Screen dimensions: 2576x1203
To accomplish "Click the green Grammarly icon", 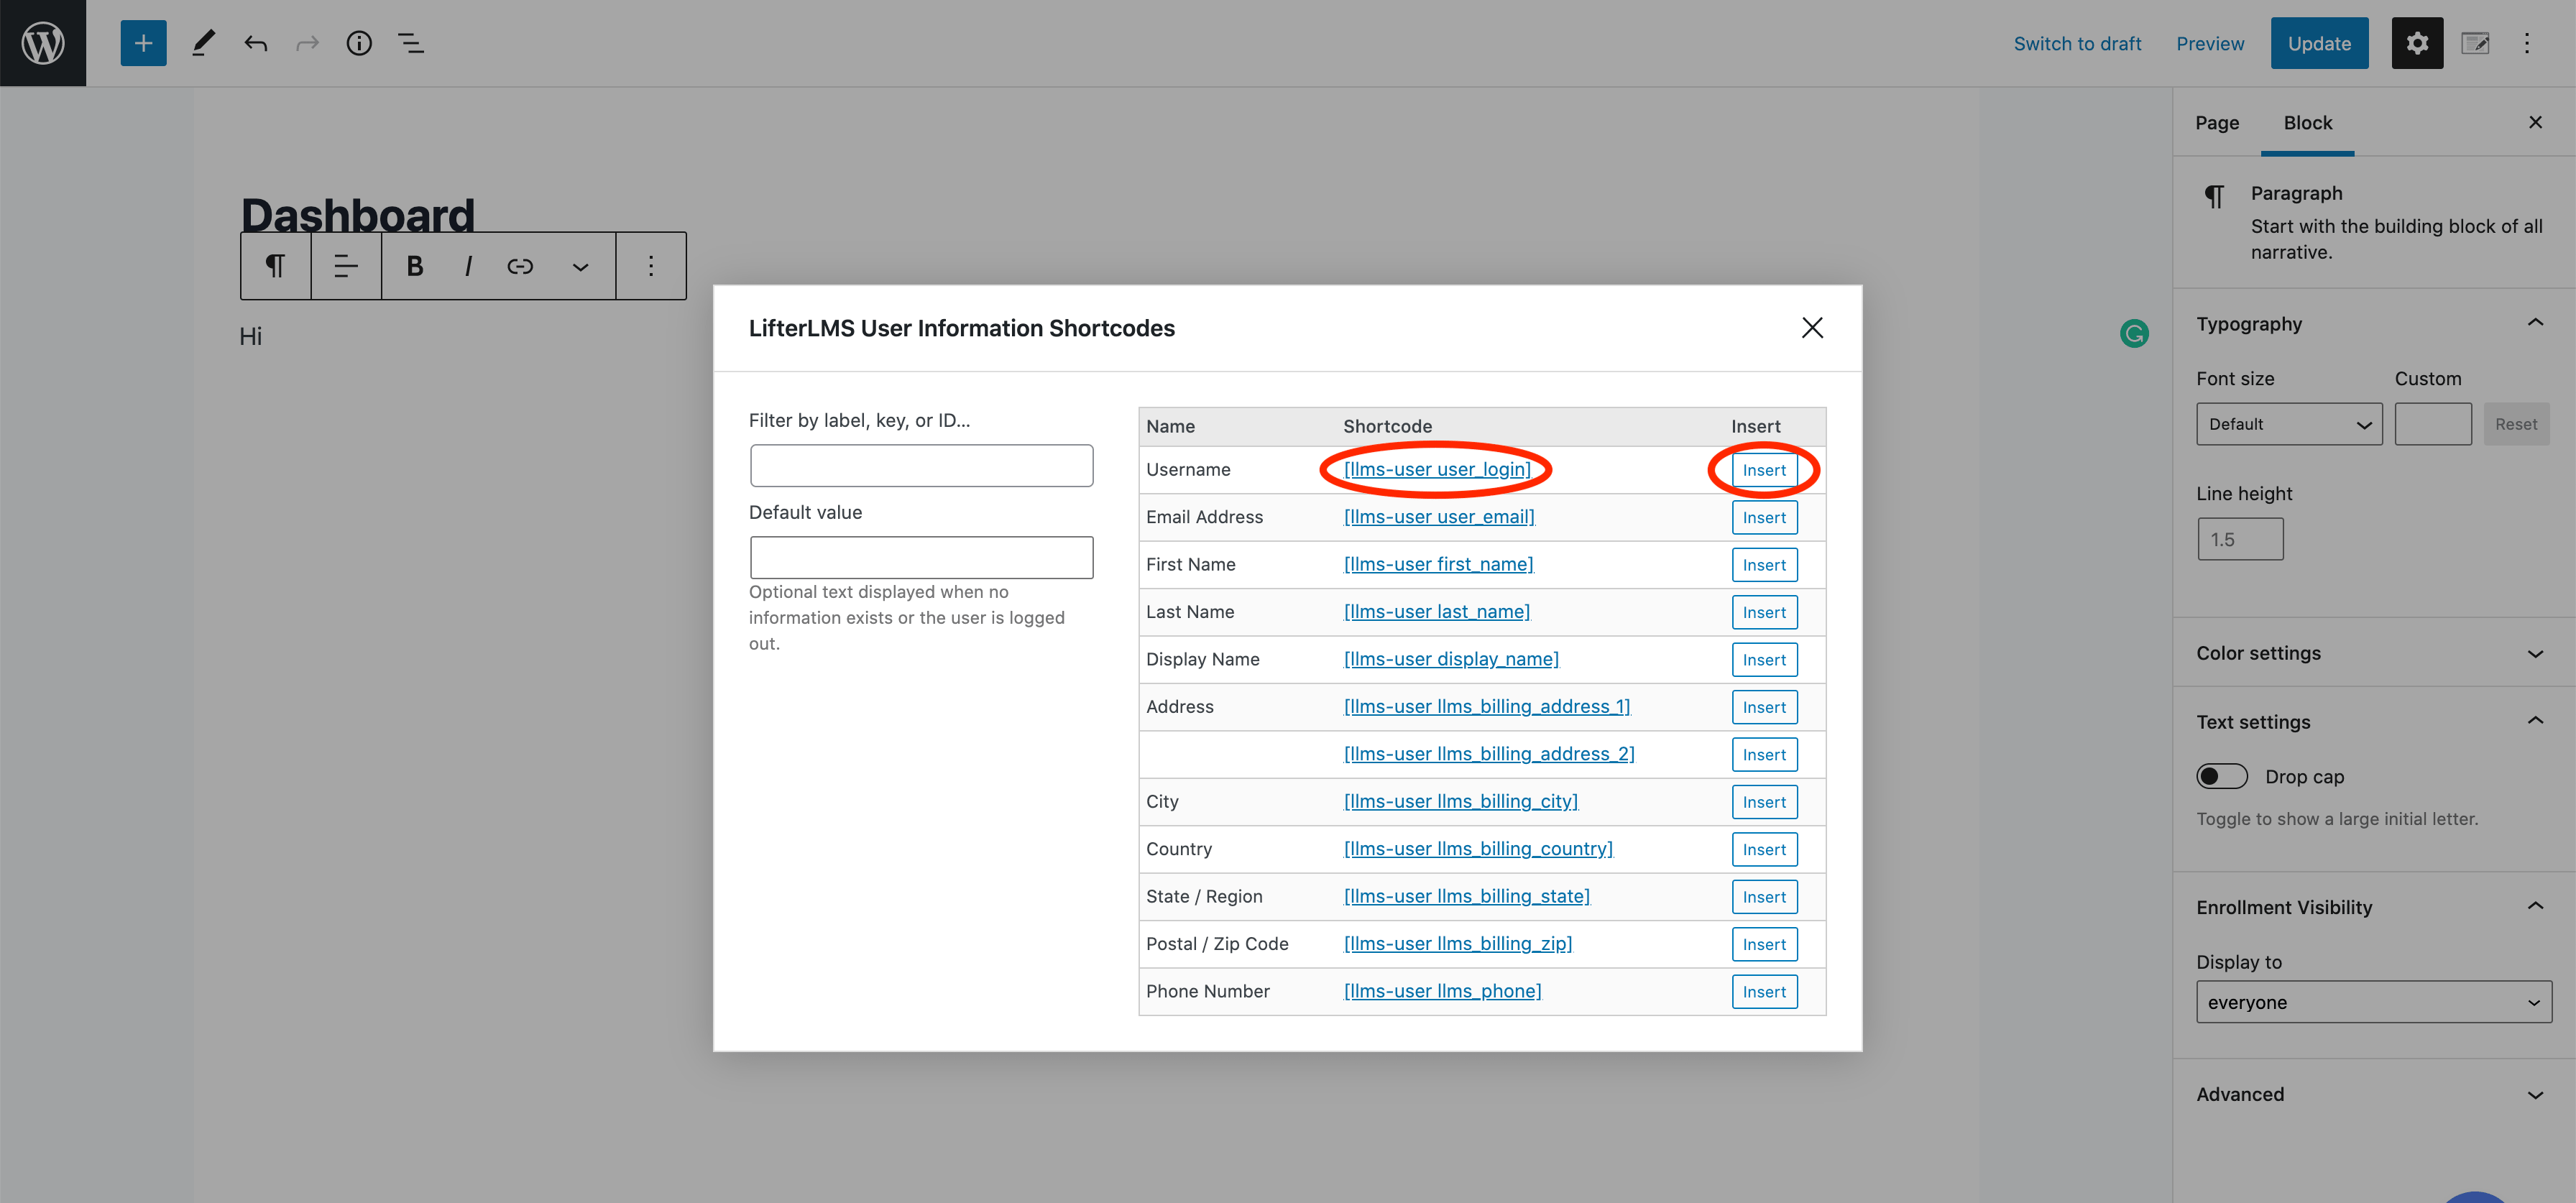I will pos(2134,334).
